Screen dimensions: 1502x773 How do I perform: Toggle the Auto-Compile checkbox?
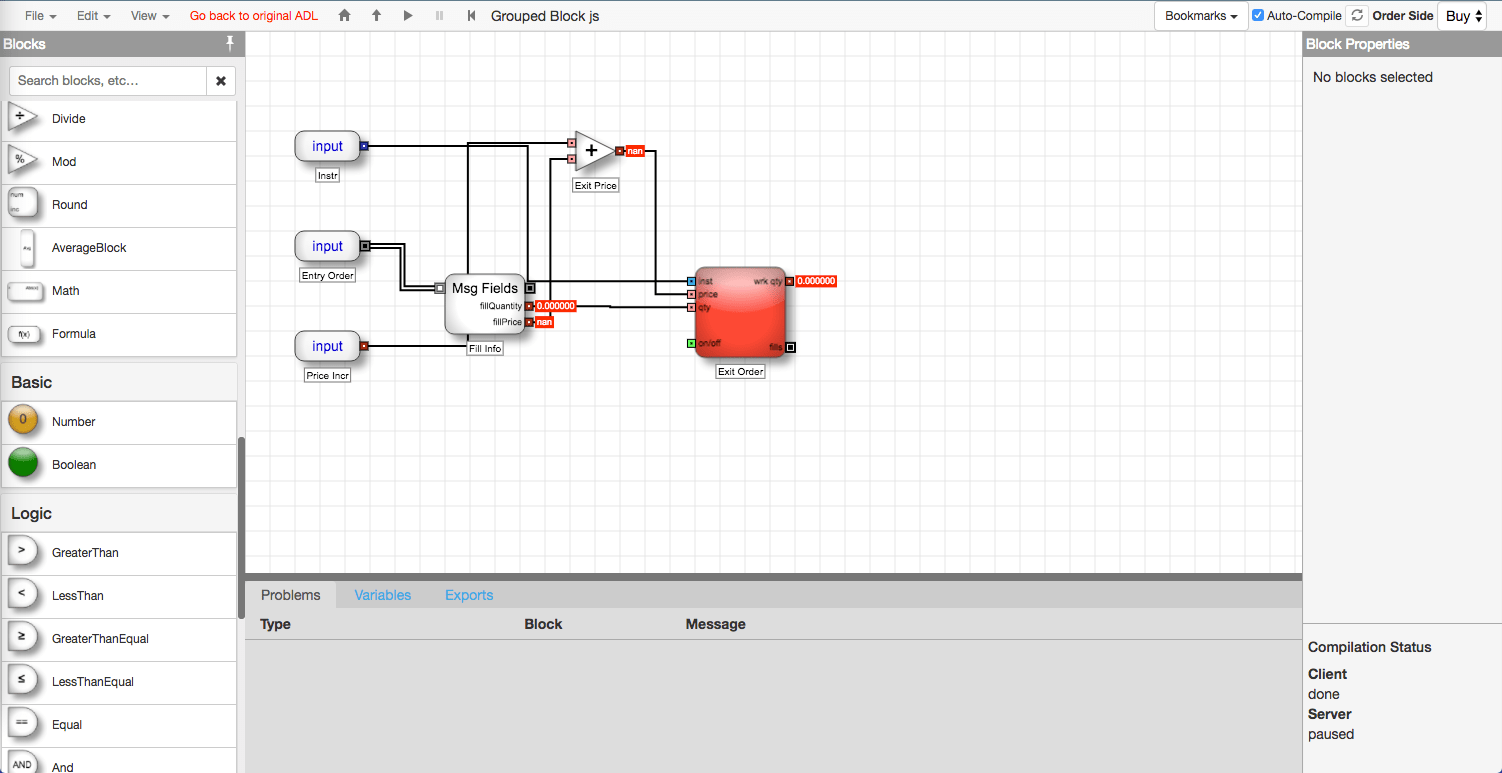(x=1258, y=16)
